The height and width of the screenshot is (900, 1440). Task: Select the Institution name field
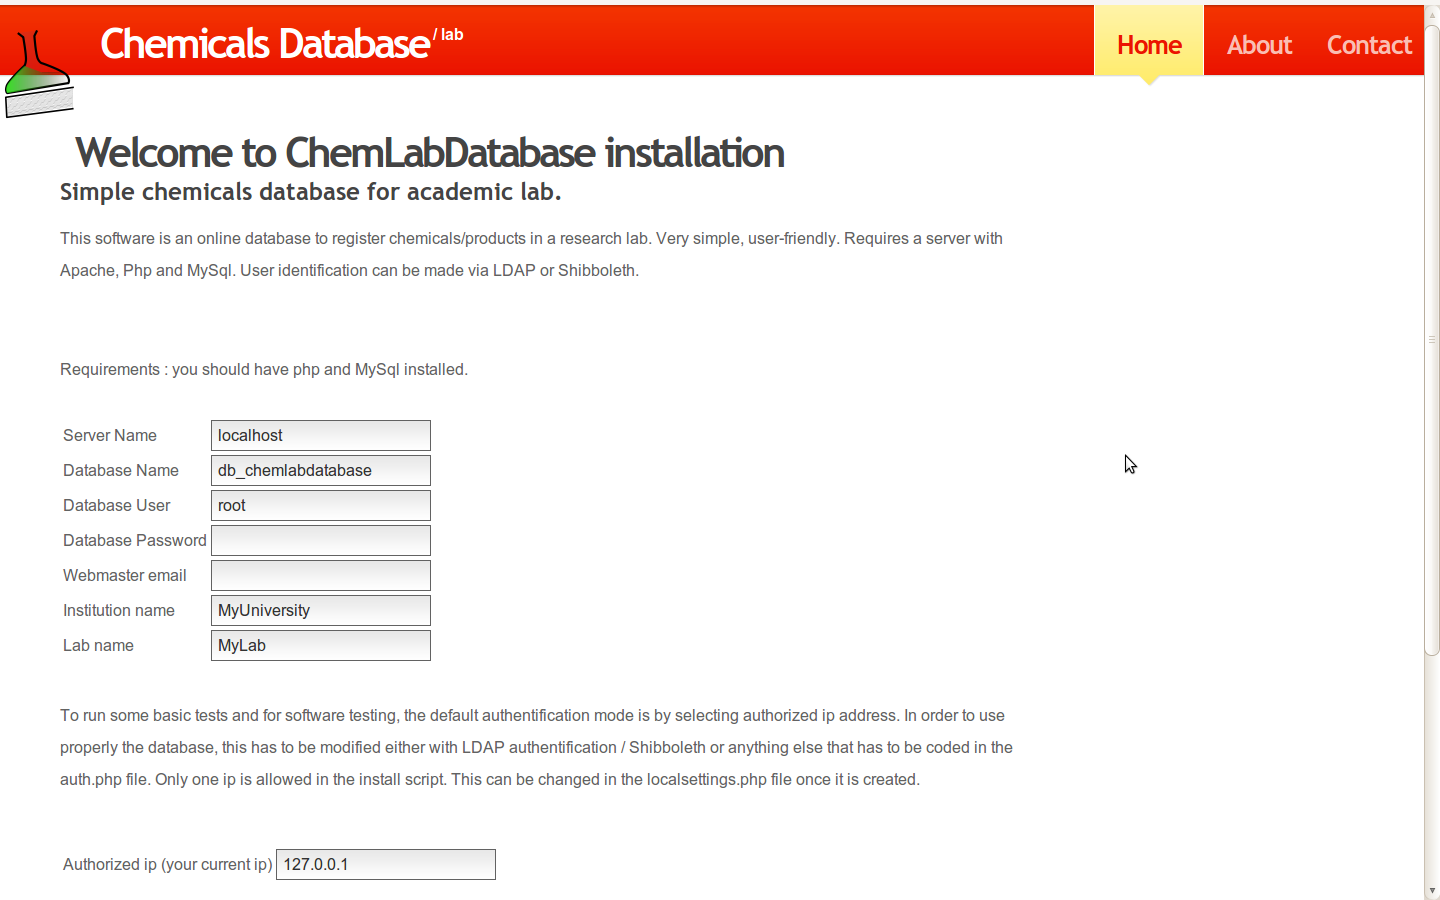tap(320, 610)
